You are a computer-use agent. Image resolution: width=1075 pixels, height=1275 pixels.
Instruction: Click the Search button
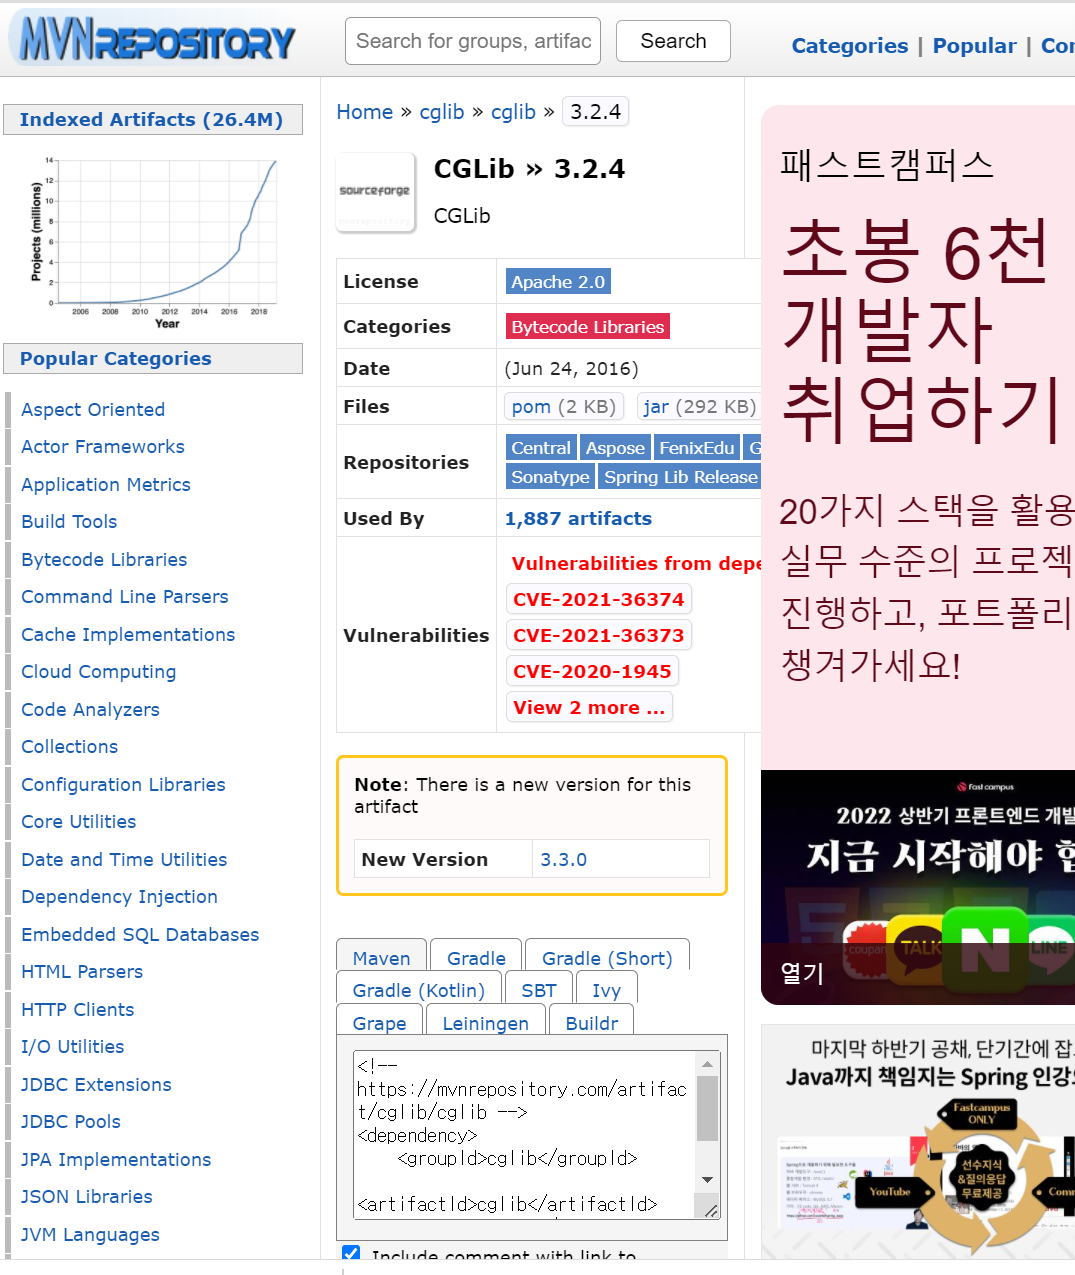(673, 41)
